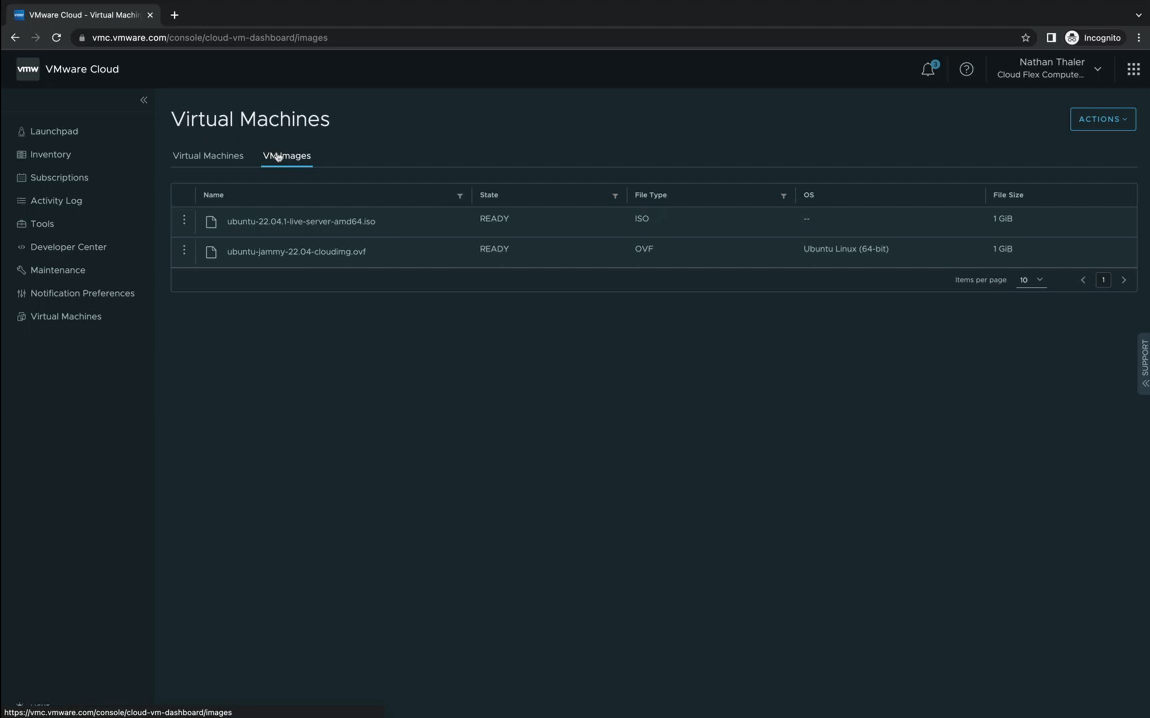
Task: Open Launchpad from the sidebar
Action: [x=54, y=131]
